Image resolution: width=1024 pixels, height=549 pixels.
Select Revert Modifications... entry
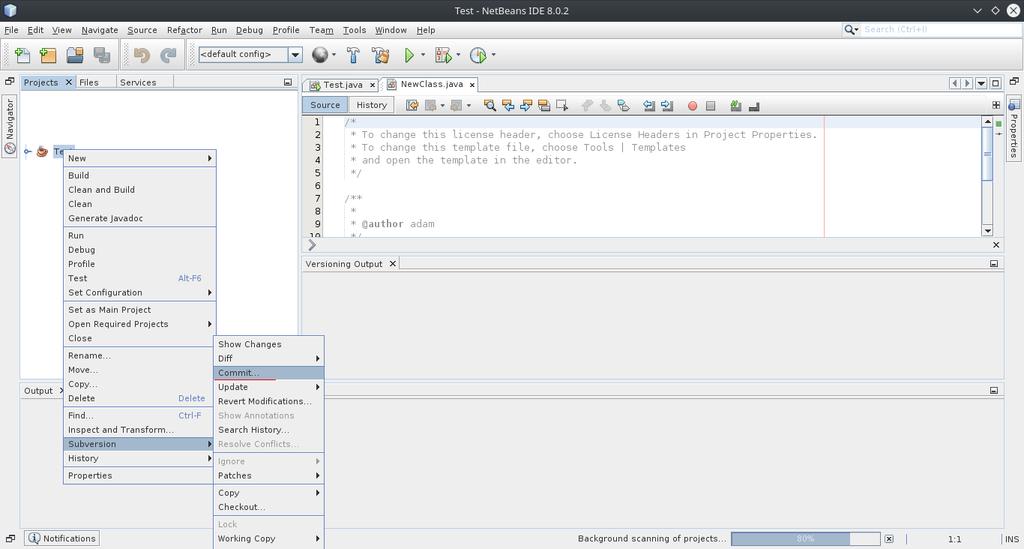tap(268, 401)
